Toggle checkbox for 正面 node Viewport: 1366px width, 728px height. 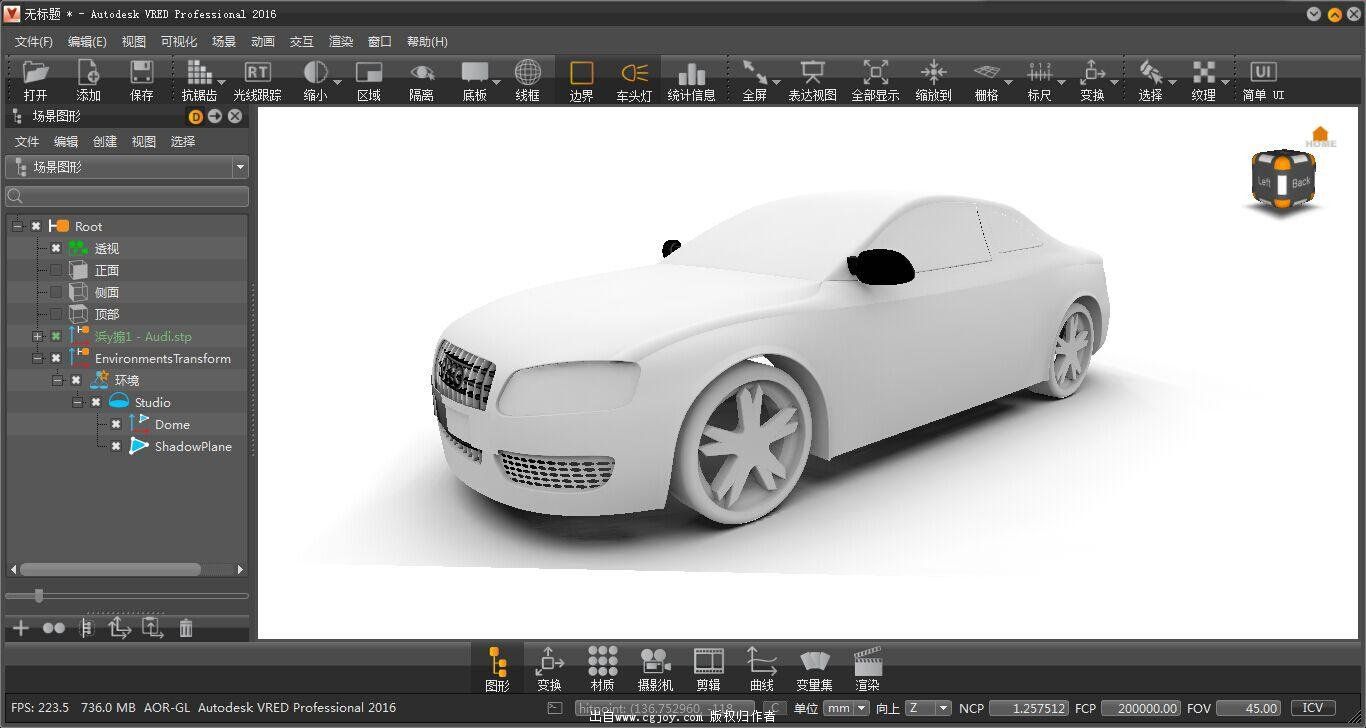(56, 270)
